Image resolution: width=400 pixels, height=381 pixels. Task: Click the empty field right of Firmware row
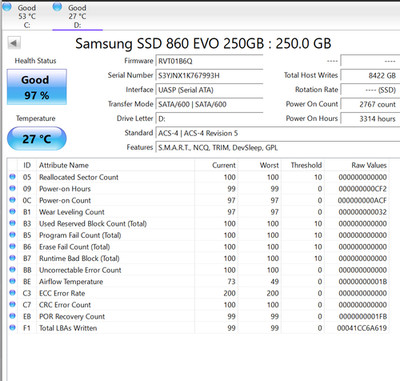370,61
